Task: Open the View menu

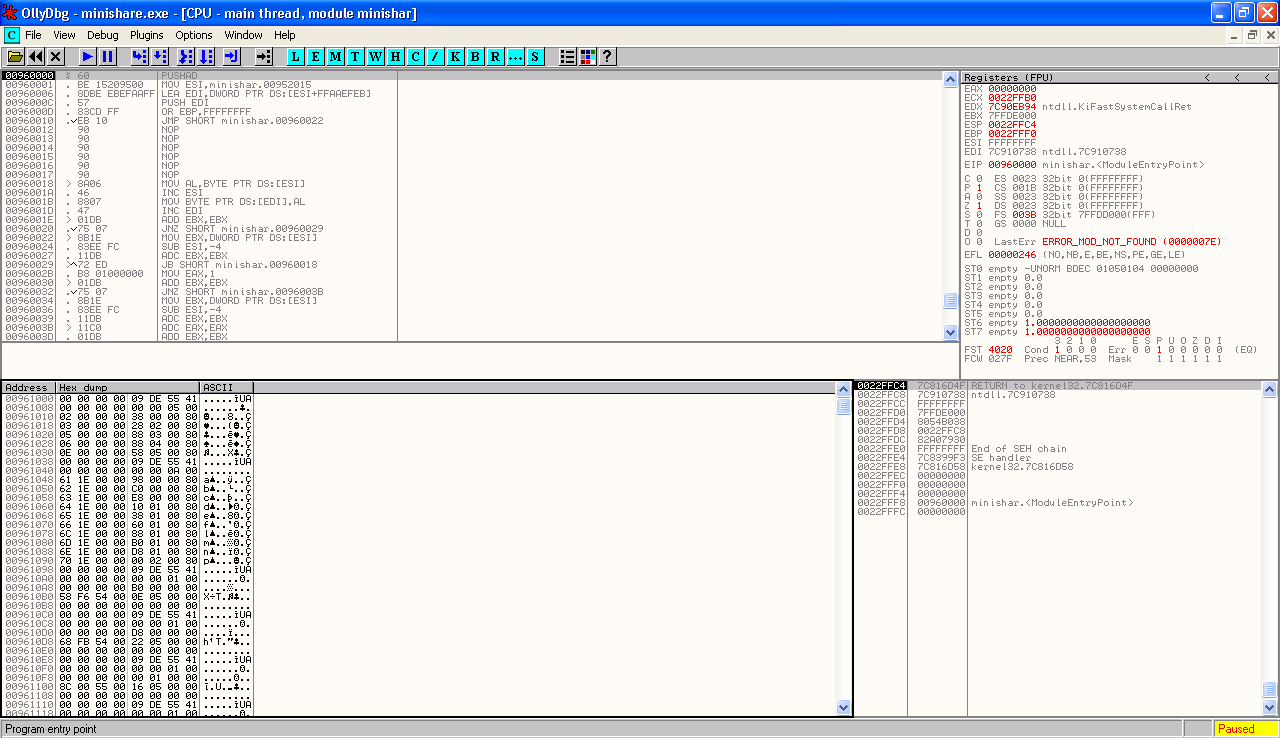Action: click(64, 35)
